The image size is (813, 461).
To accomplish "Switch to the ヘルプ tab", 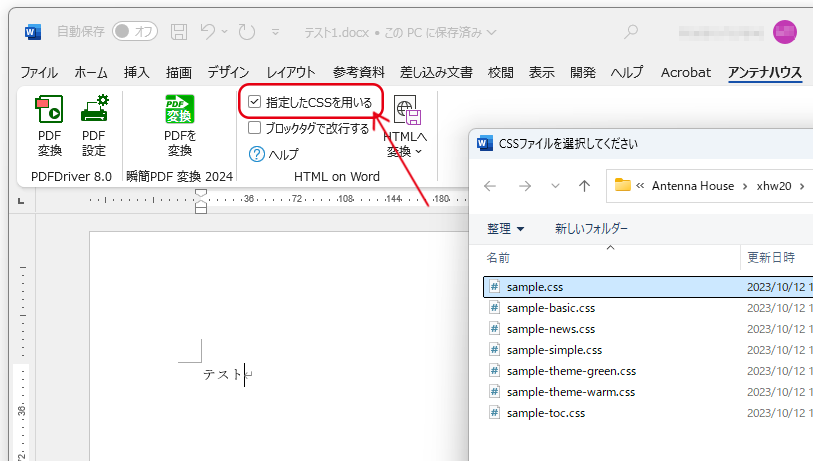I will tap(627, 73).
